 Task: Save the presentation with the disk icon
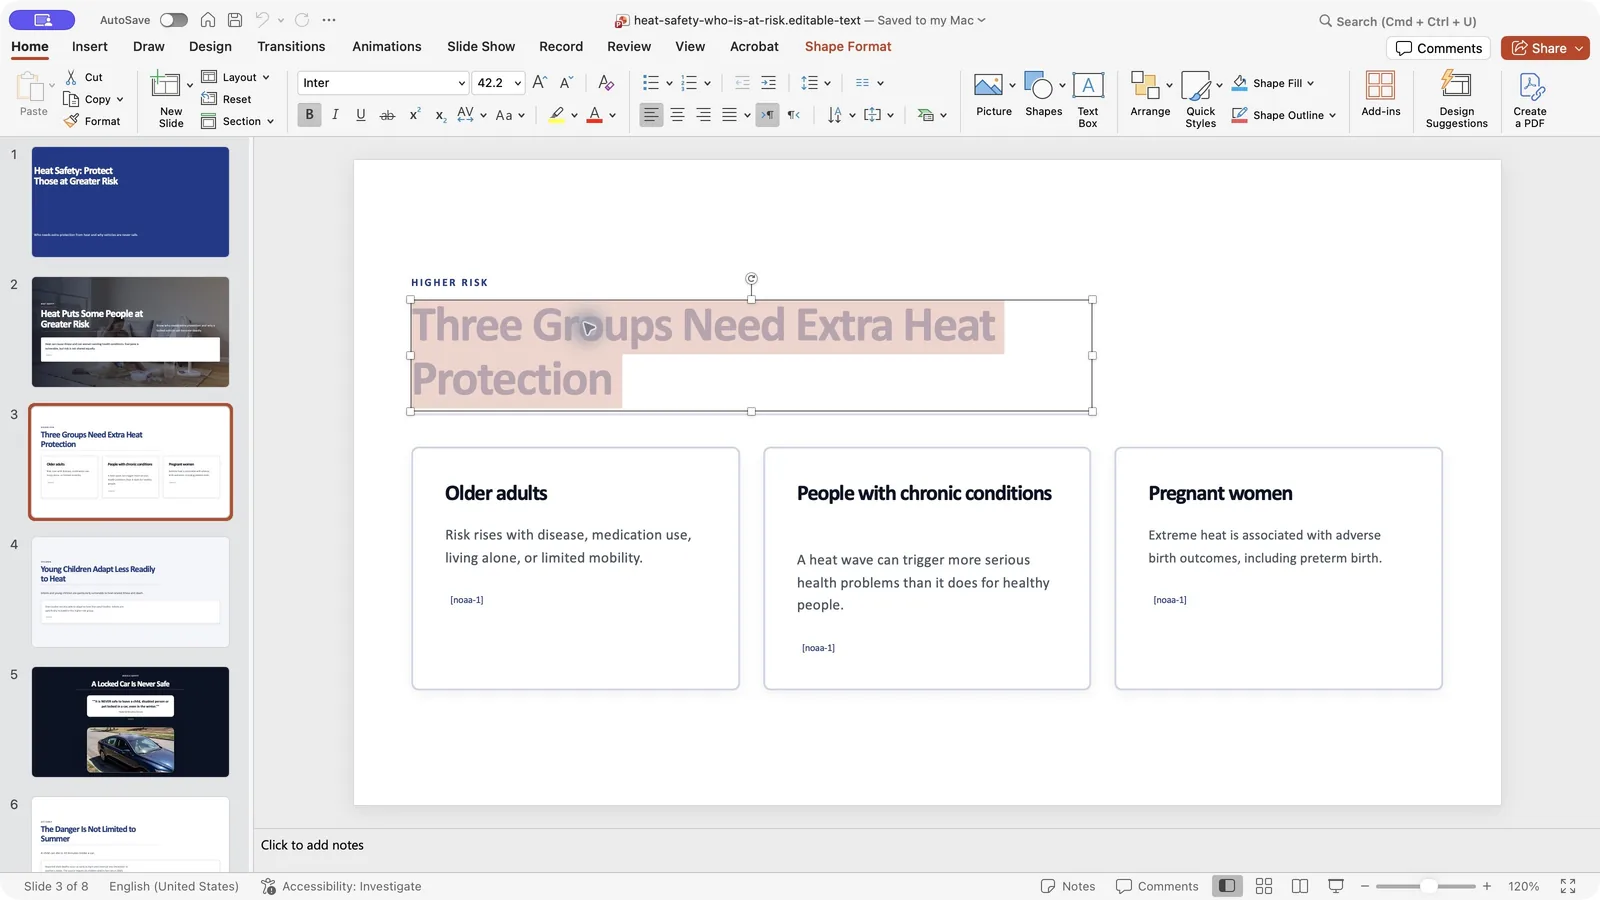tap(235, 20)
